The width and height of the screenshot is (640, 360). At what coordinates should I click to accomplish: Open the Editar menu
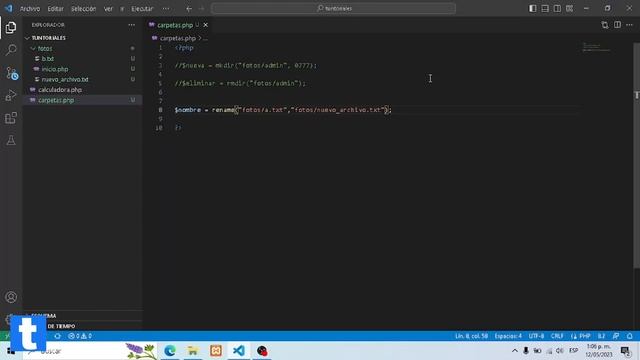pyautogui.click(x=56, y=9)
